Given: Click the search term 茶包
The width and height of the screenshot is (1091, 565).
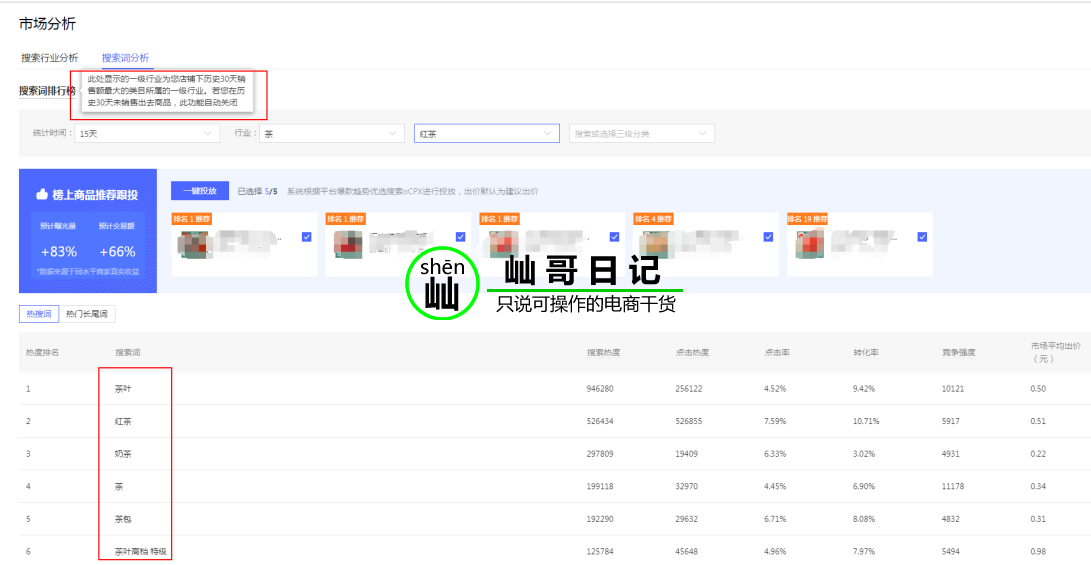Looking at the screenshot, I should [123, 519].
